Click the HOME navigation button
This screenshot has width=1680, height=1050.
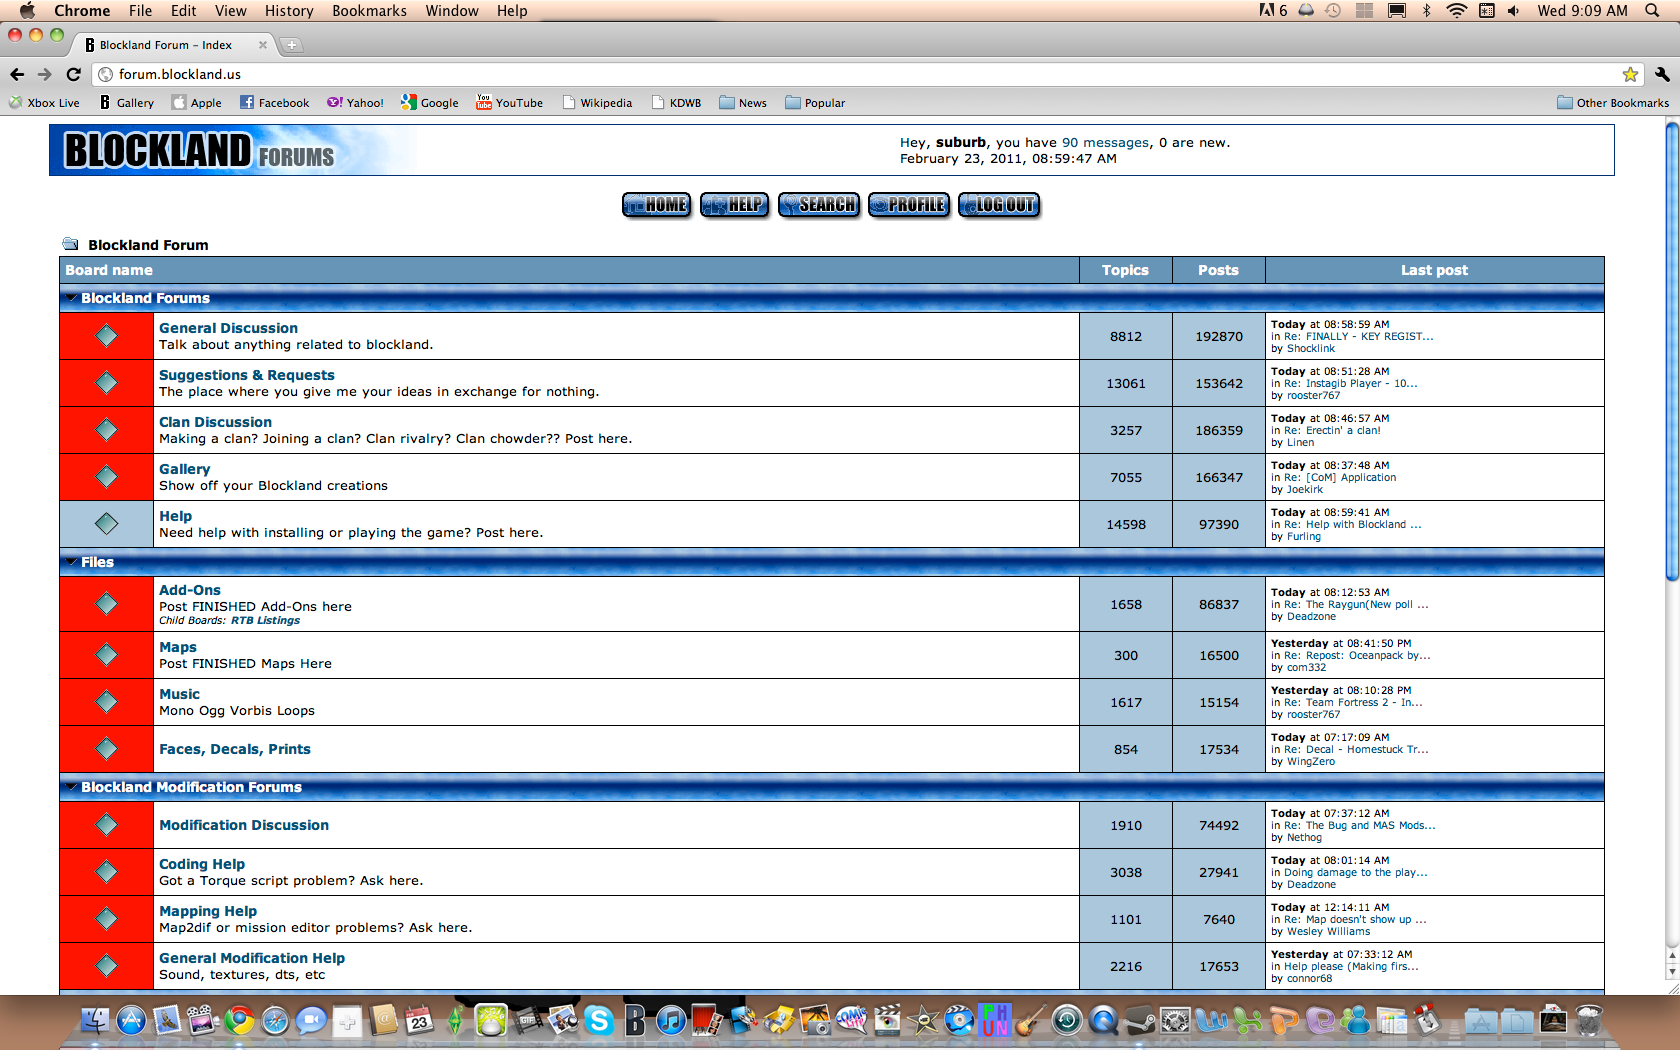(x=656, y=205)
